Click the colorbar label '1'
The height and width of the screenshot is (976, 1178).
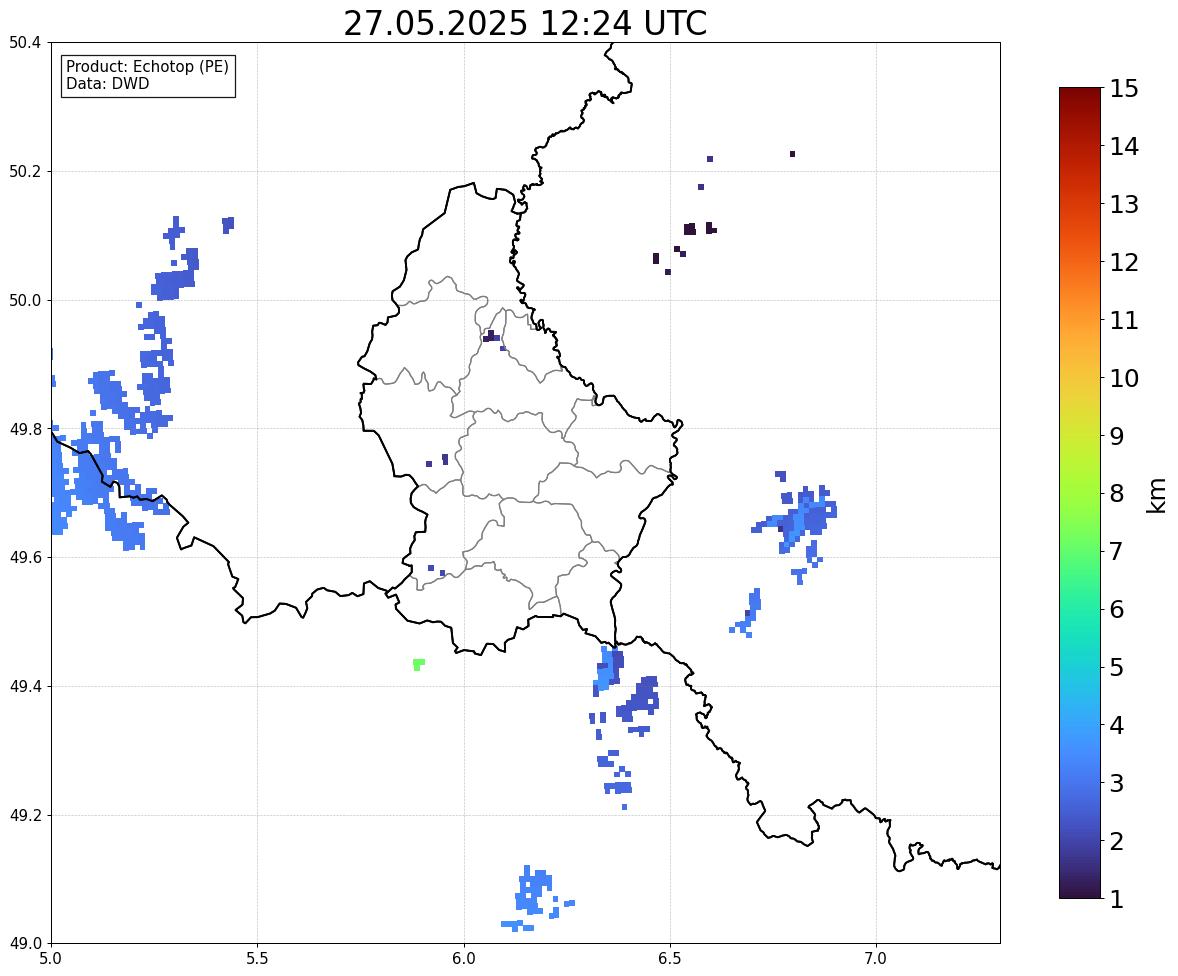[1117, 899]
